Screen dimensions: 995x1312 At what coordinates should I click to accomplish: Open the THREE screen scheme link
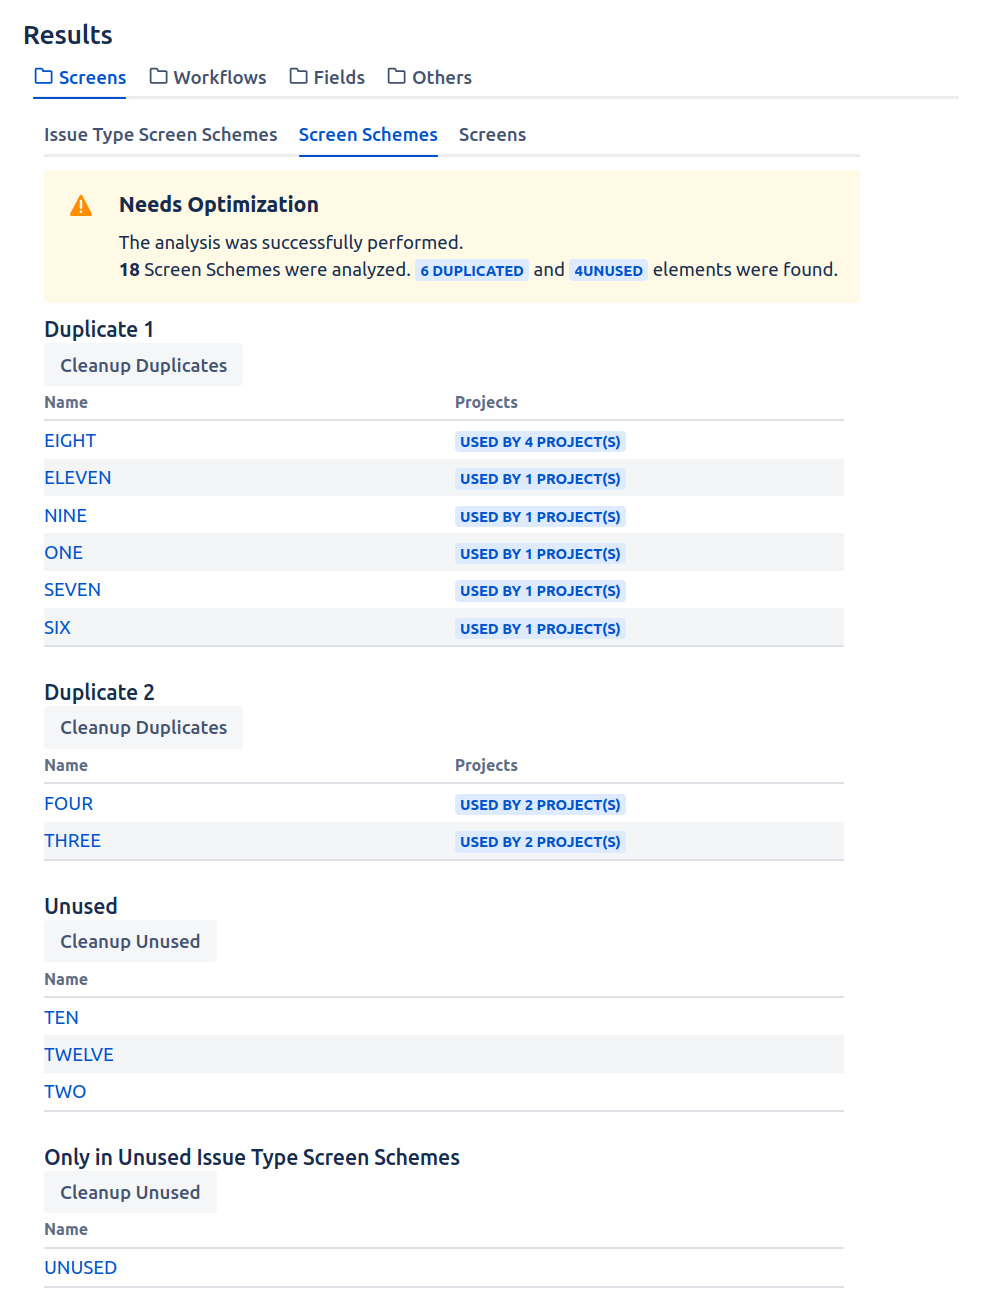[72, 841]
